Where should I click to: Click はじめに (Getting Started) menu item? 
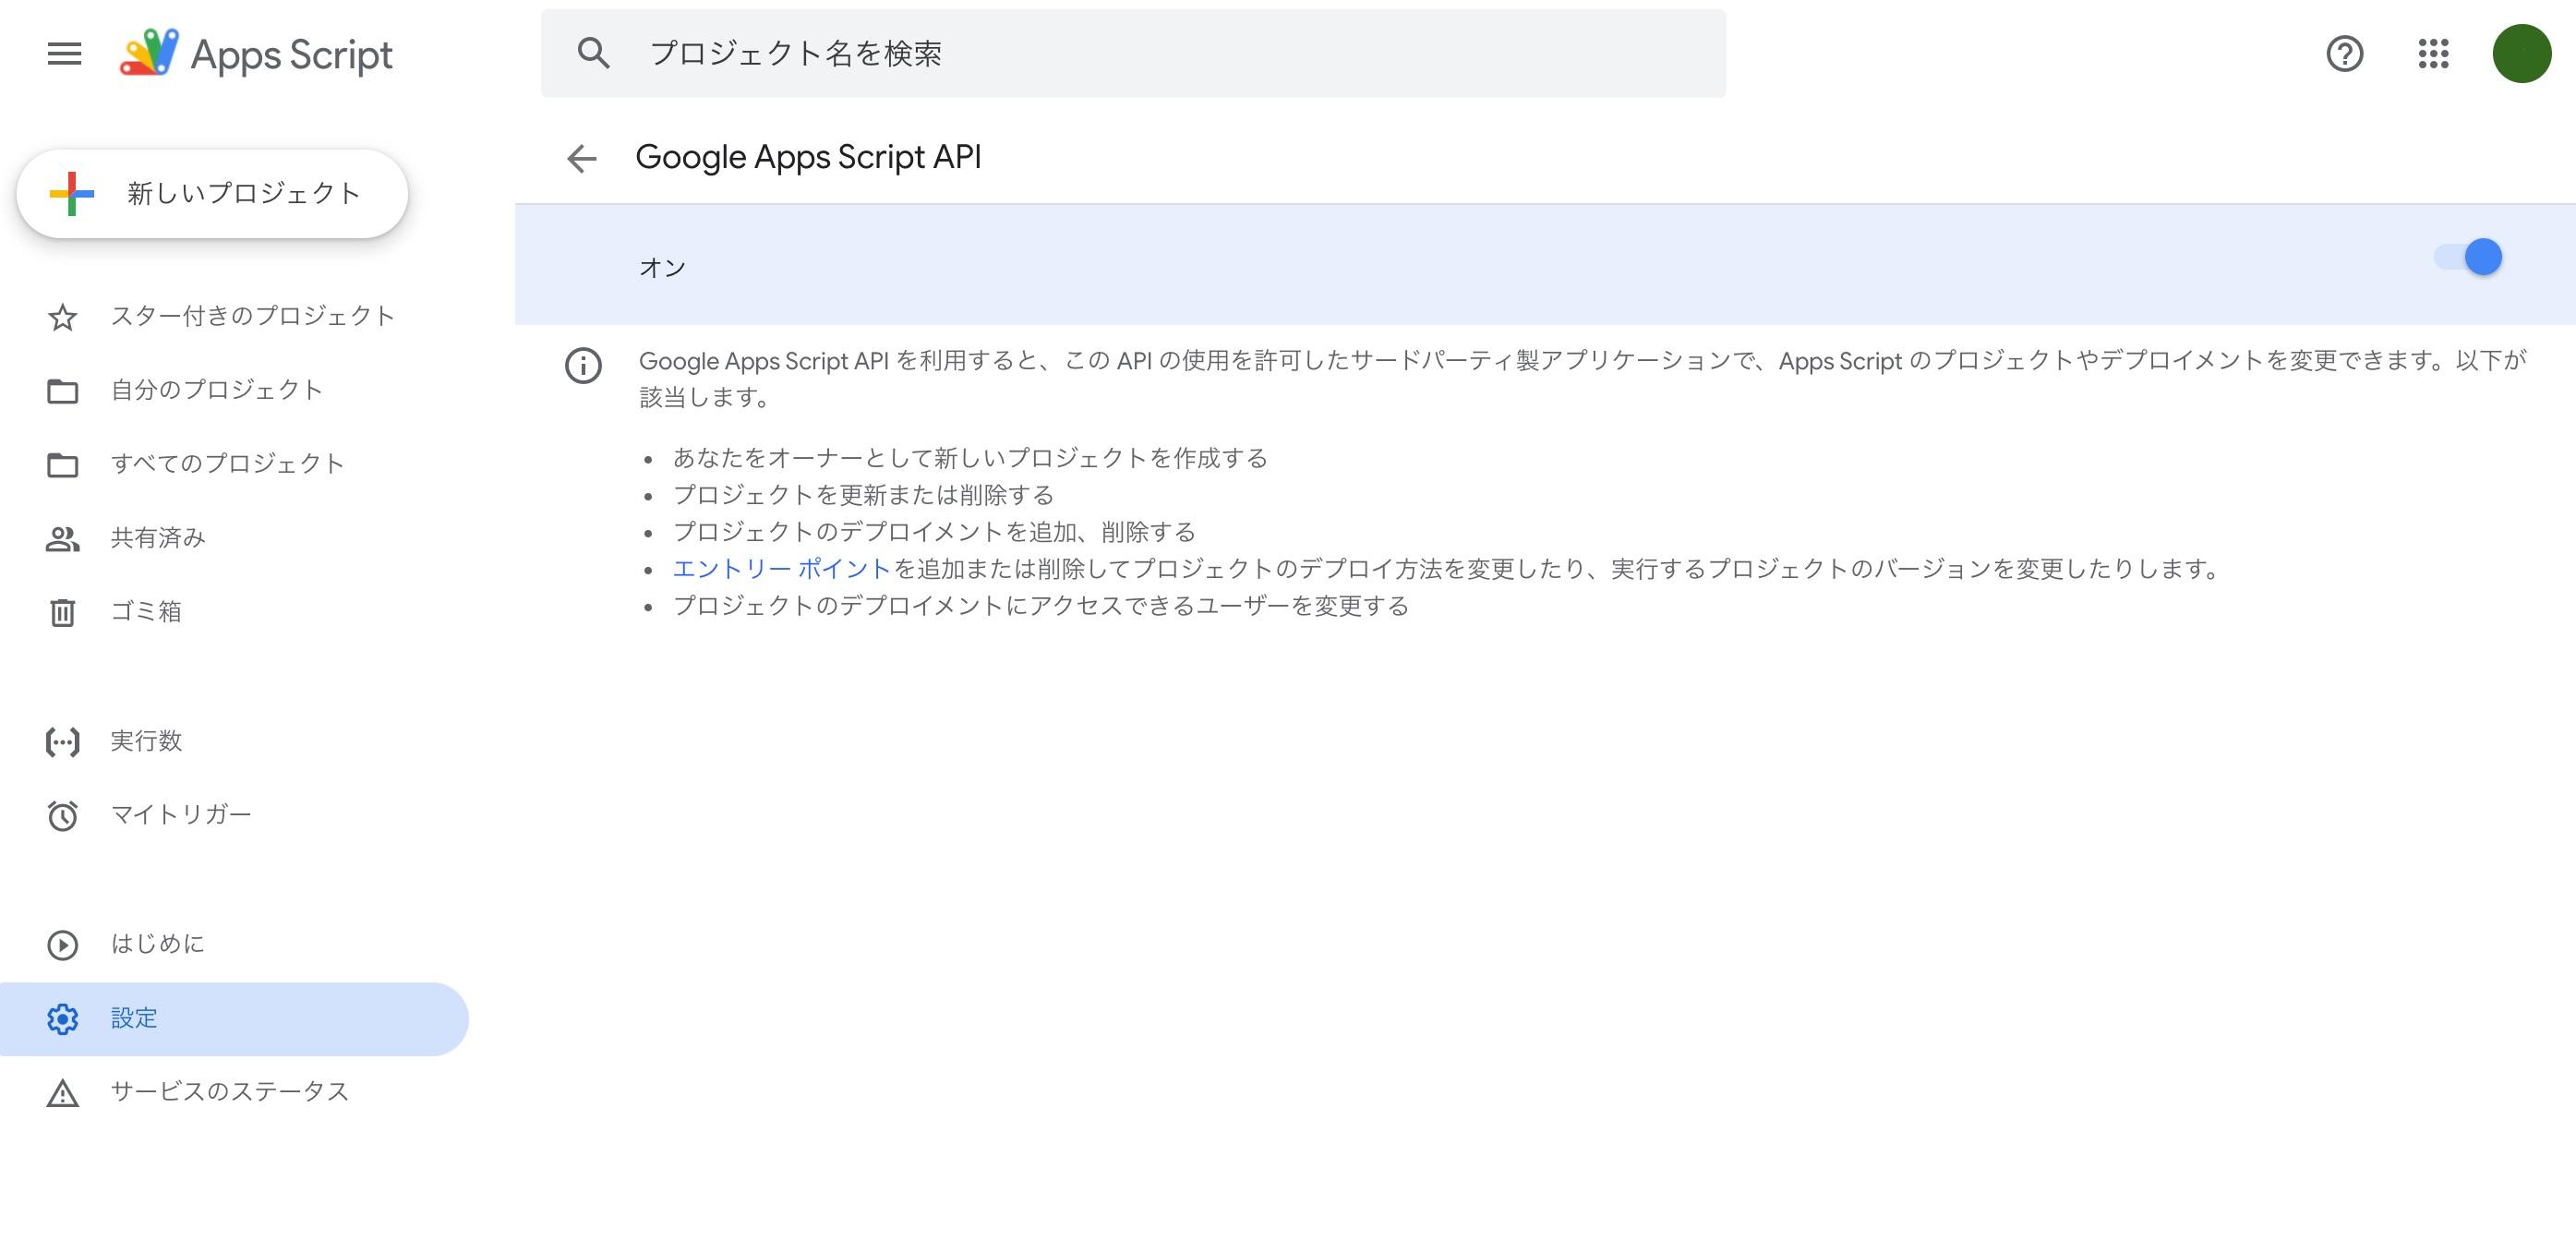[158, 943]
